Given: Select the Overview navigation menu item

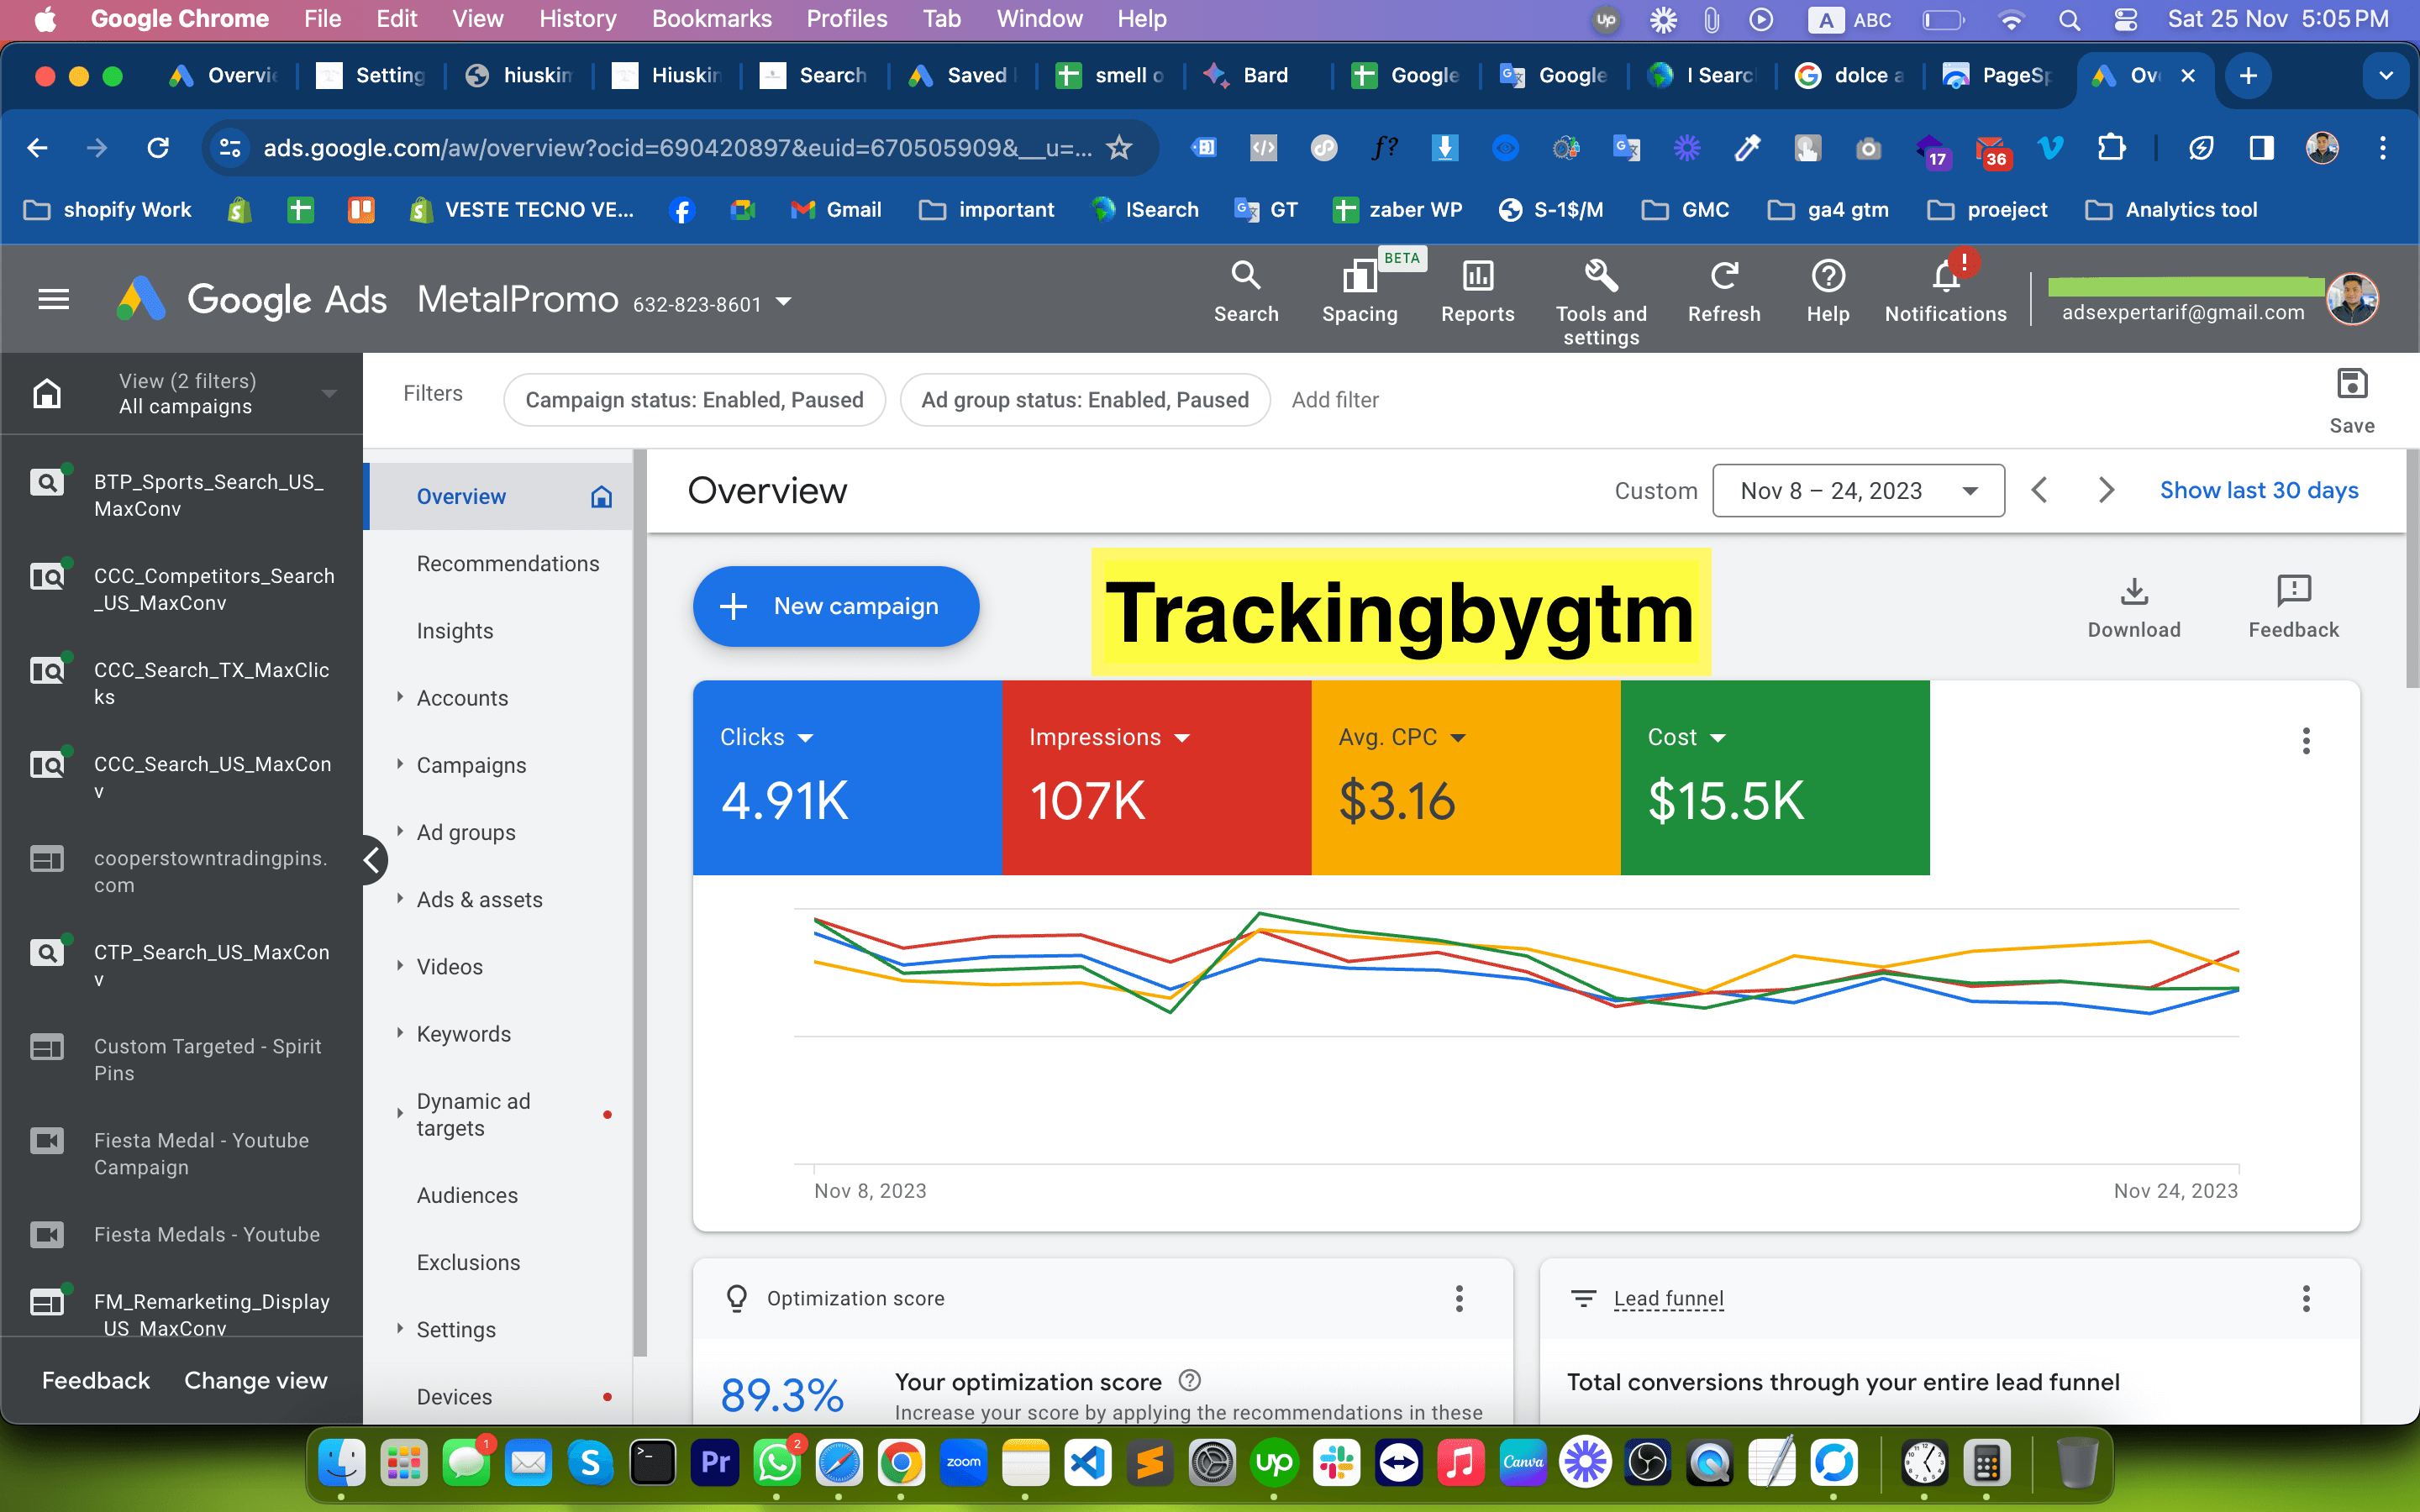Looking at the screenshot, I should click(461, 495).
